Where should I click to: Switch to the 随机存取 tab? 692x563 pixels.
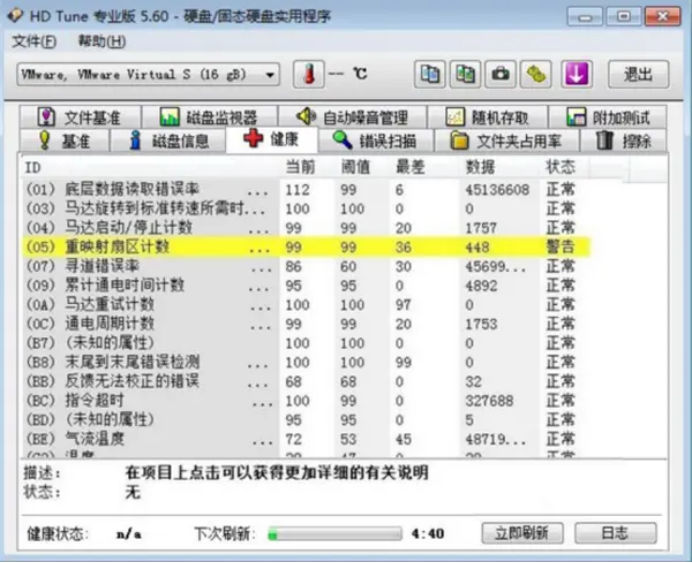pos(488,117)
